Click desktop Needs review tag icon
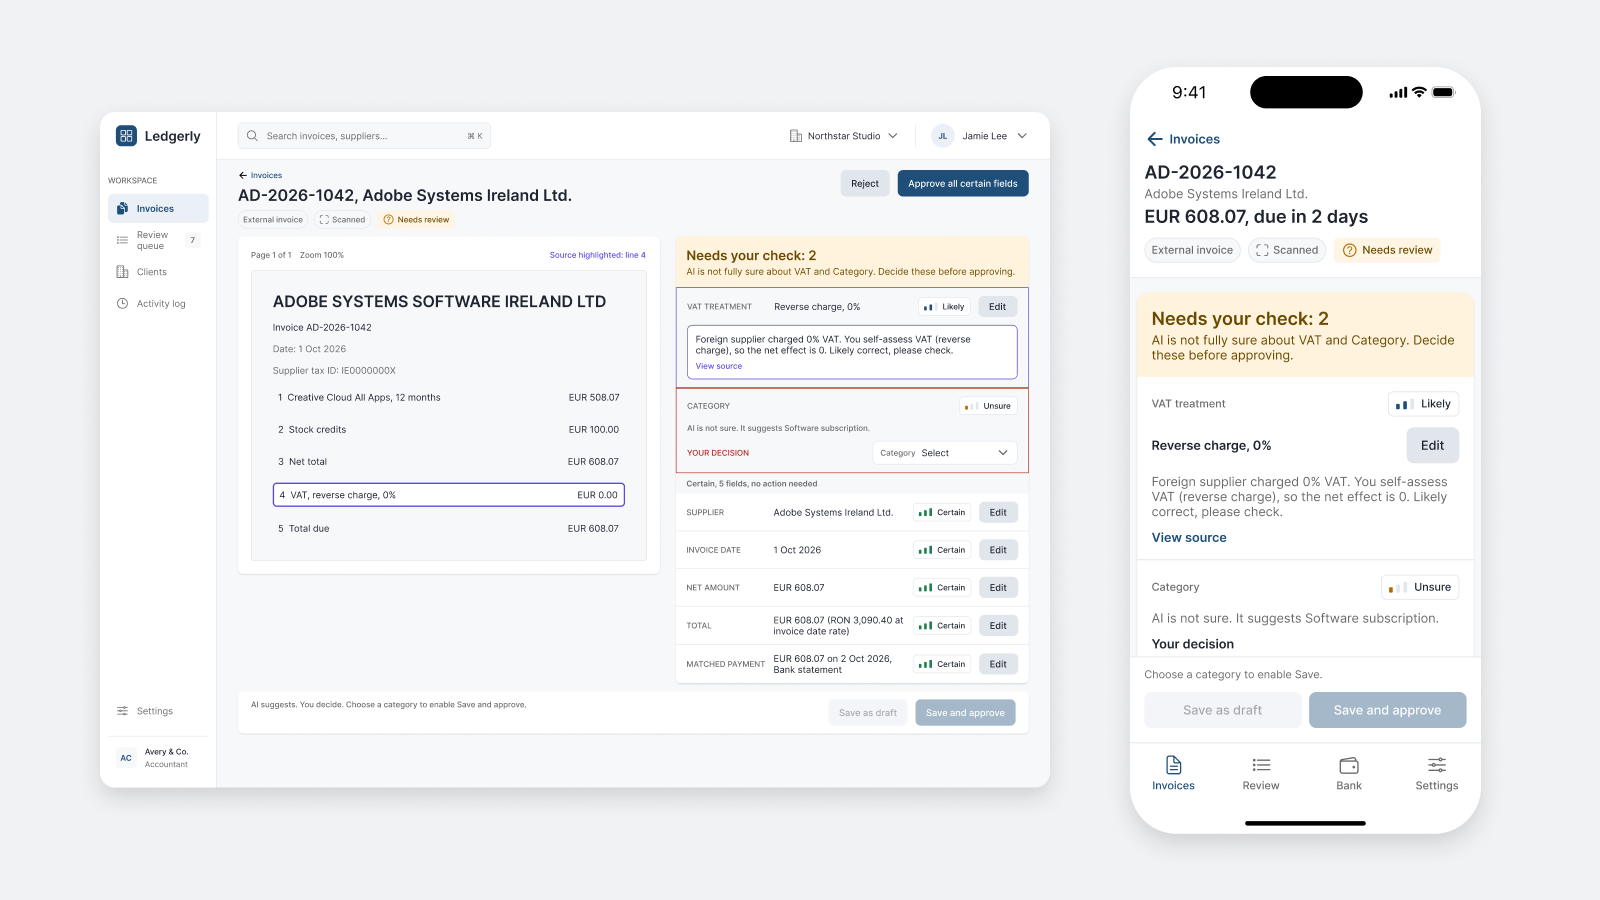 tap(389, 220)
